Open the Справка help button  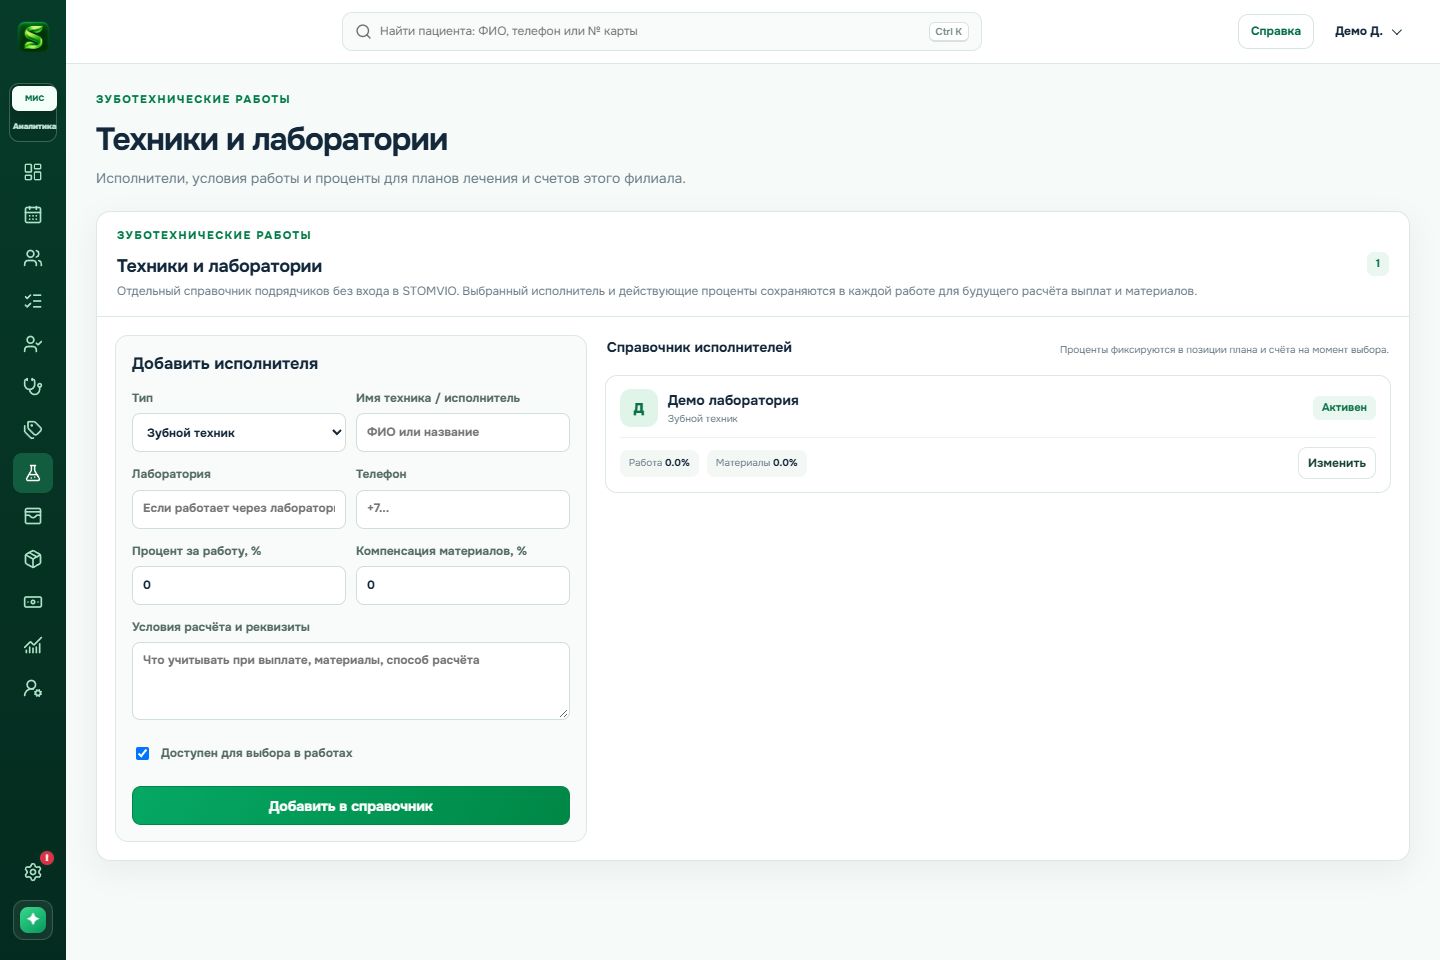(x=1275, y=32)
